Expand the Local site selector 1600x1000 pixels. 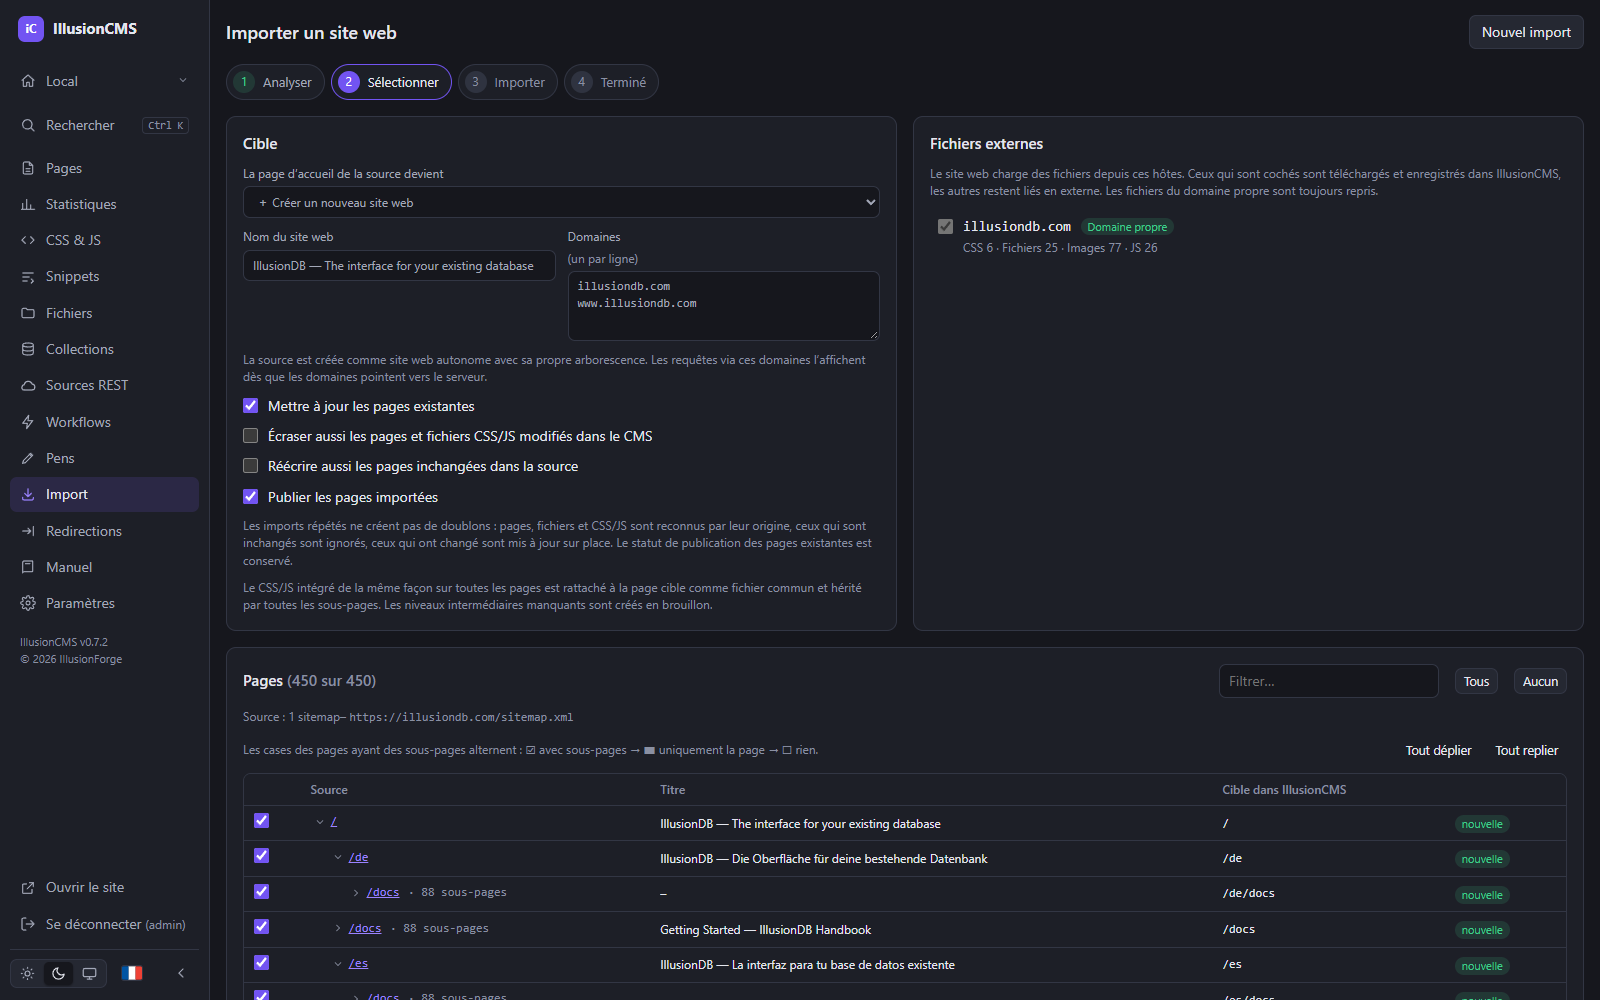[x=104, y=81]
